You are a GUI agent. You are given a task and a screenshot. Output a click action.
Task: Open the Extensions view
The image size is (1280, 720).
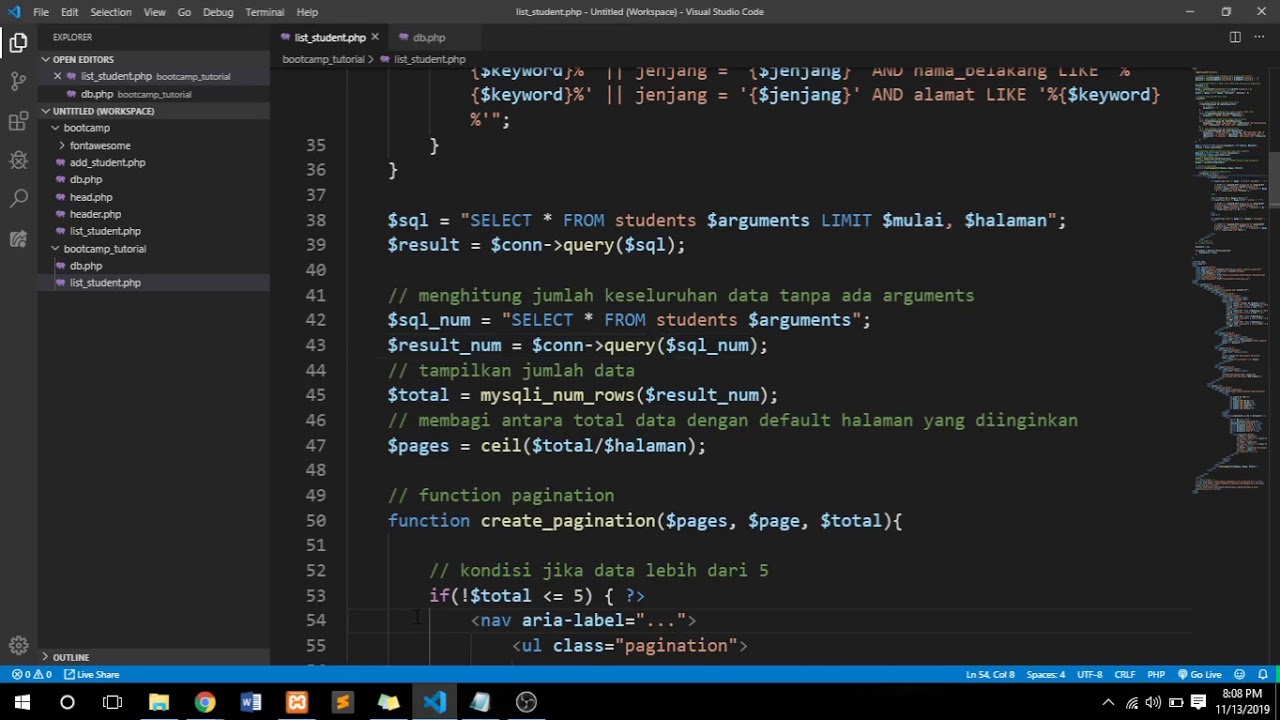[x=18, y=121]
